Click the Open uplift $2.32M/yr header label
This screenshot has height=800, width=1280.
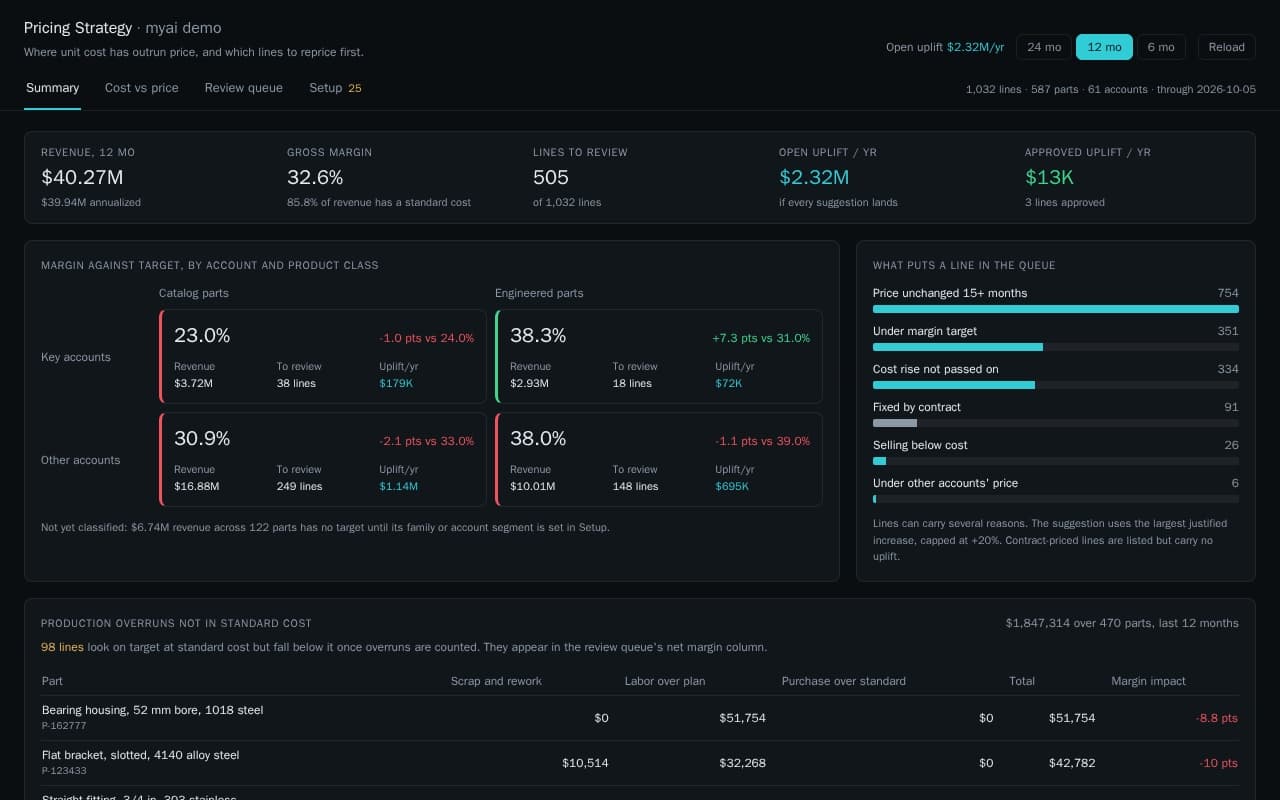945,47
